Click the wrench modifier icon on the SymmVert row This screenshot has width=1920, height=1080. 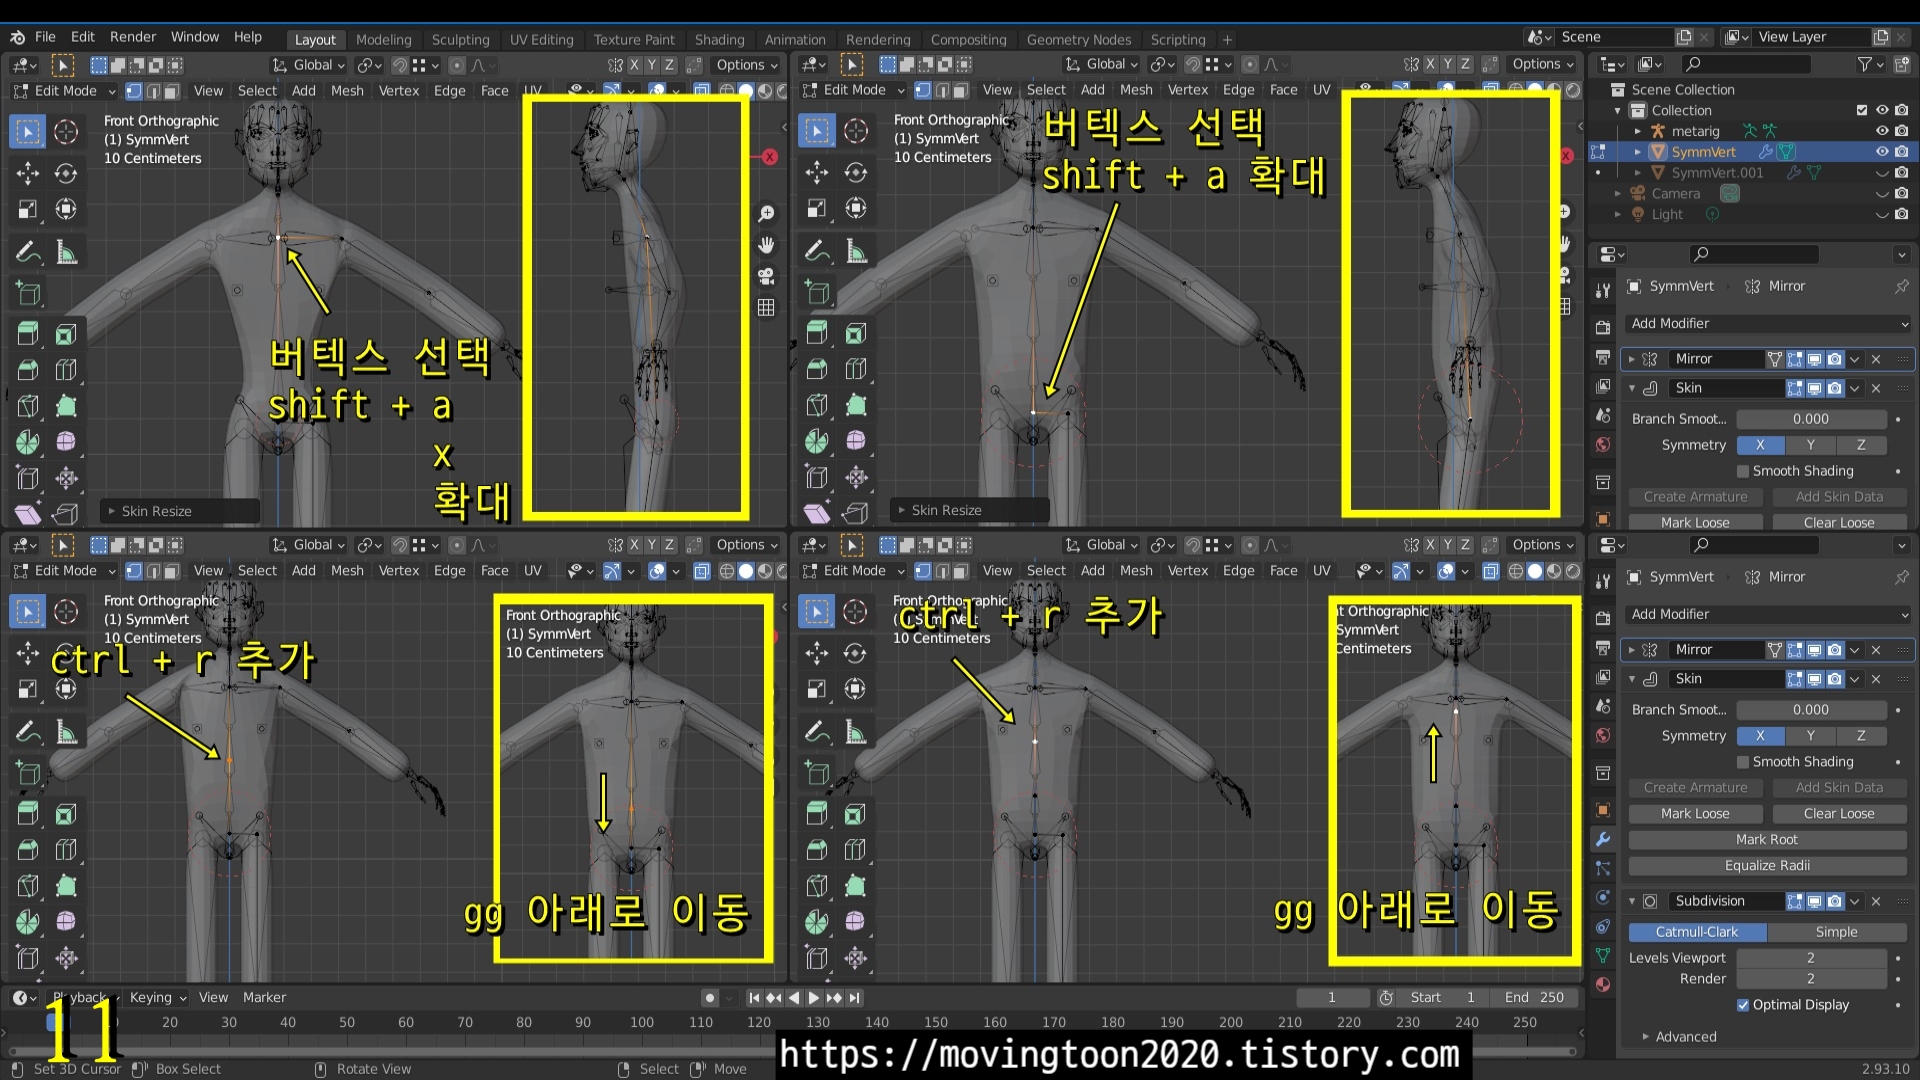(x=1766, y=152)
